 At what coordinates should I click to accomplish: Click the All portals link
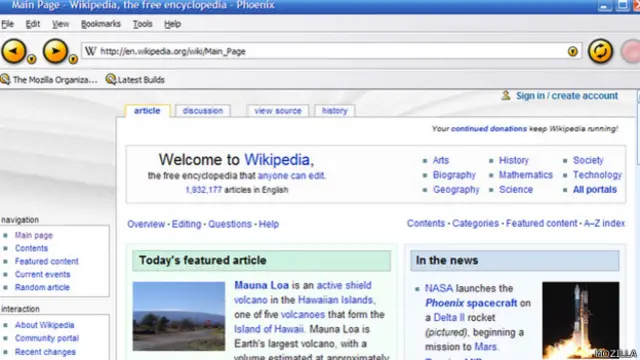point(595,189)
